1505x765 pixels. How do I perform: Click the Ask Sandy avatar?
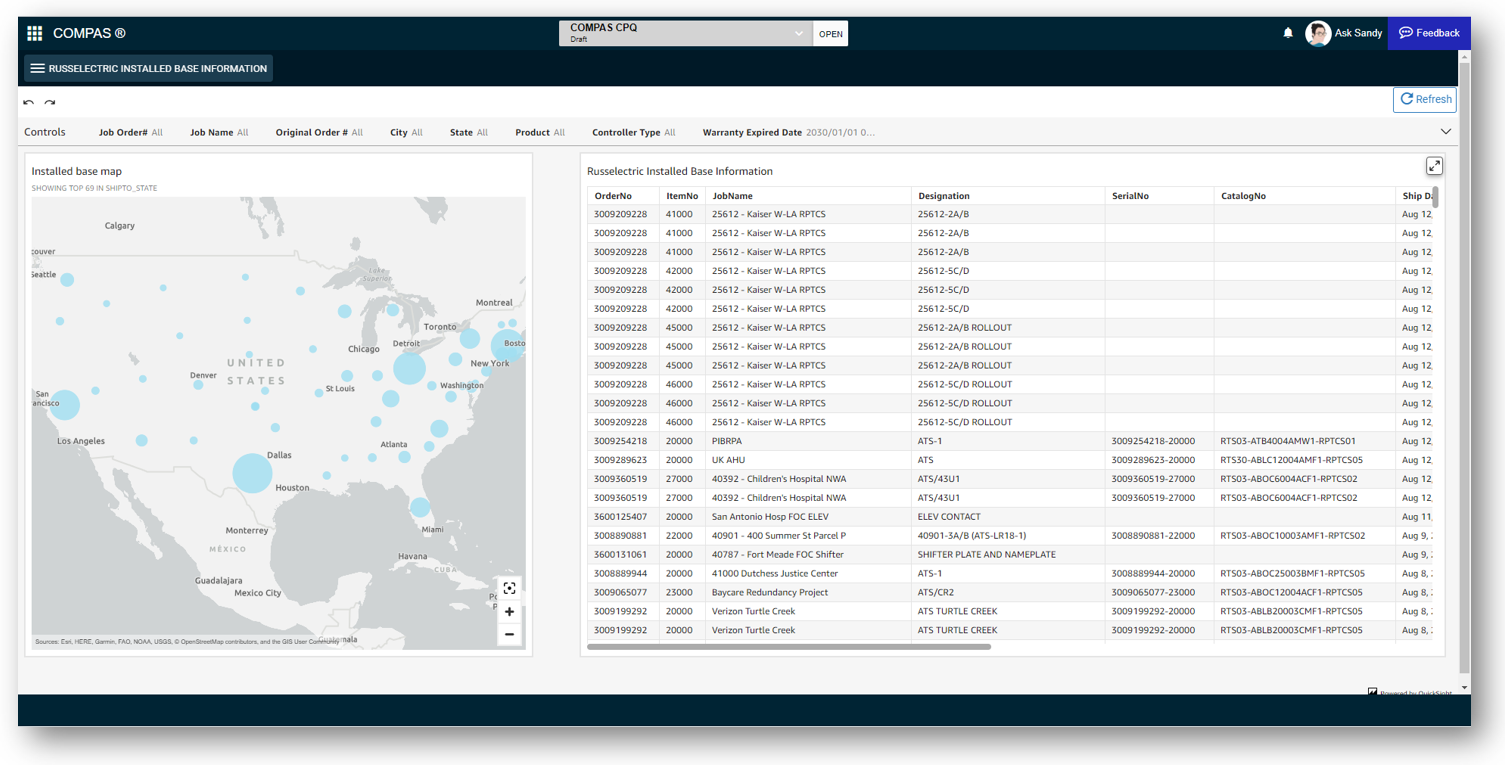(x=1318, y=33)
